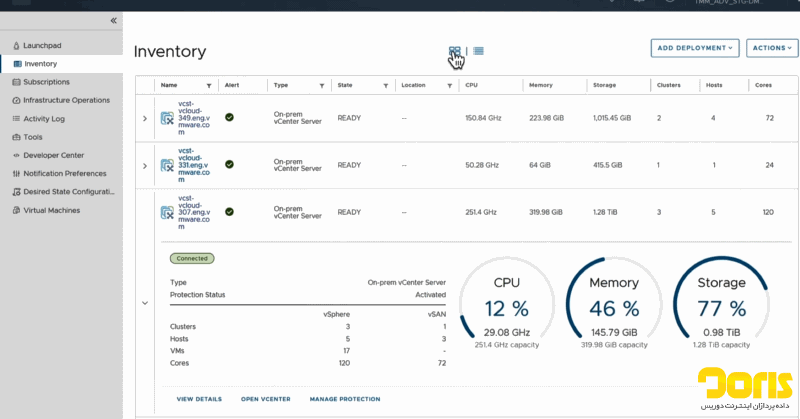Screen dimensions: 800x419
Task: Click Manage Protection button
Action: point(345,399)
